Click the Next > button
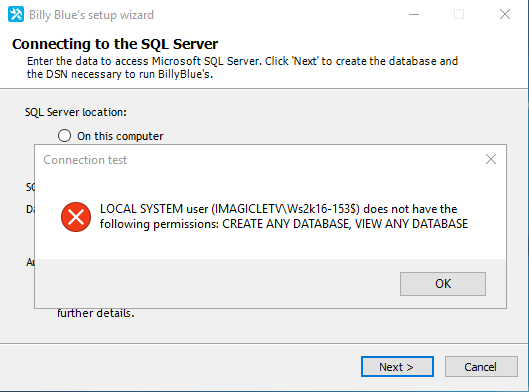 [x=397, y=366]
